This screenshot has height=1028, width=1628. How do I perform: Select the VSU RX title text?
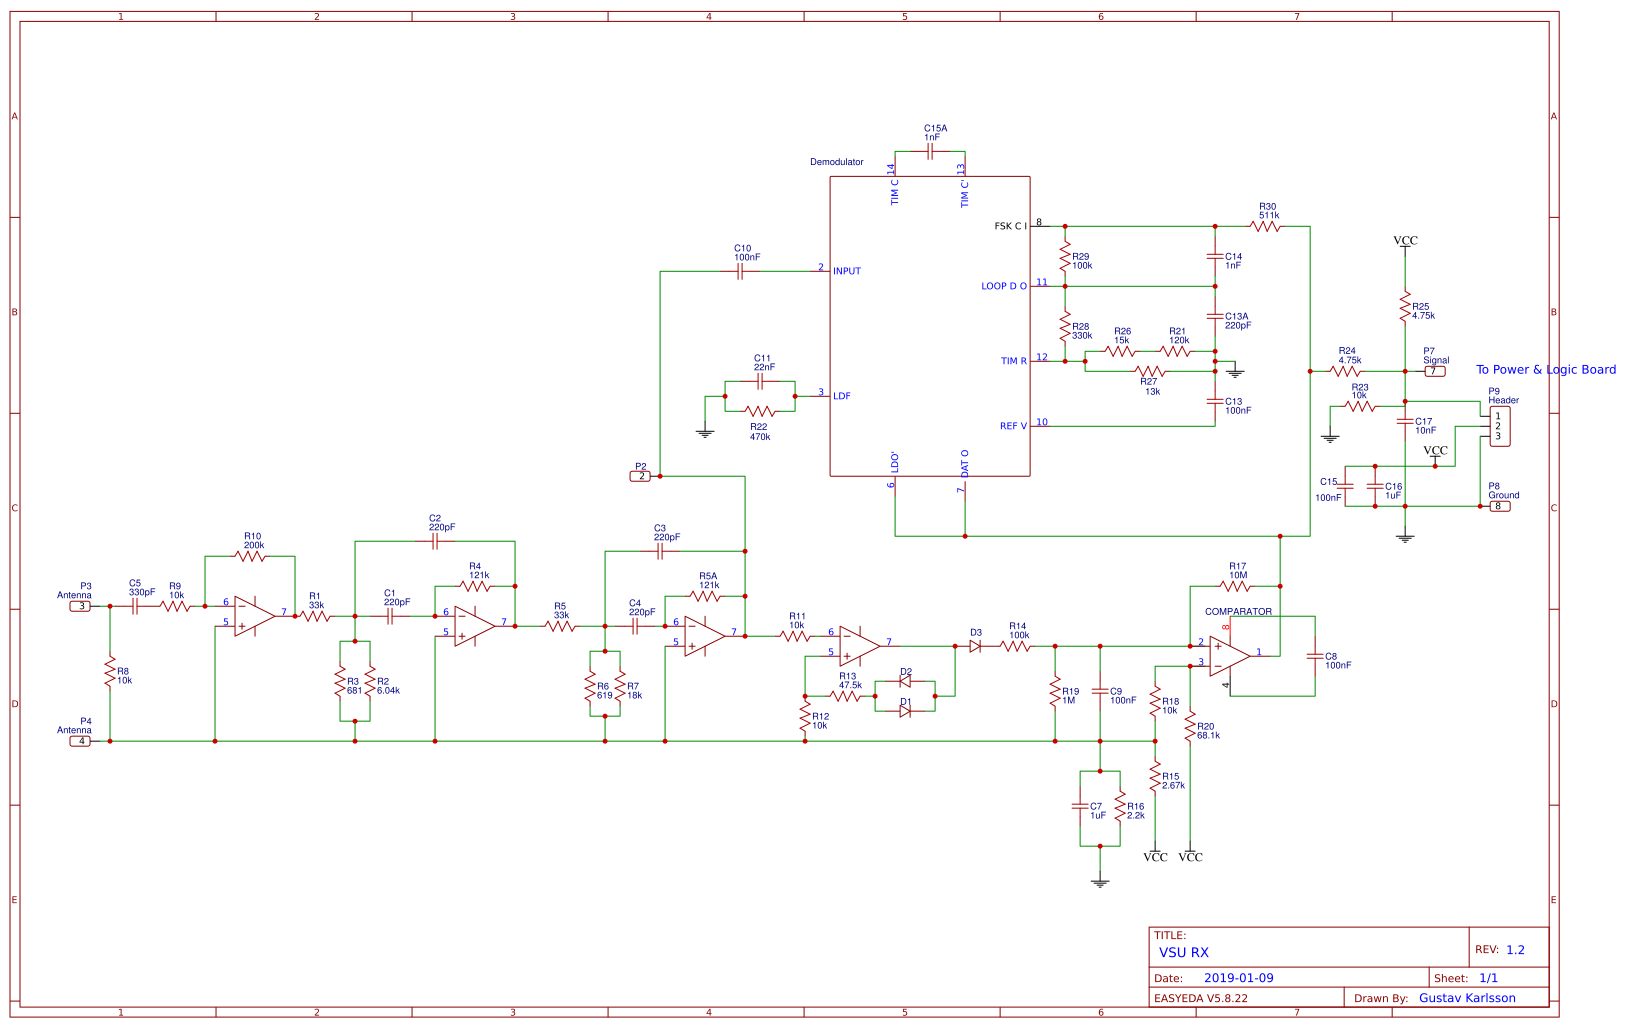tap(1185, 953)
